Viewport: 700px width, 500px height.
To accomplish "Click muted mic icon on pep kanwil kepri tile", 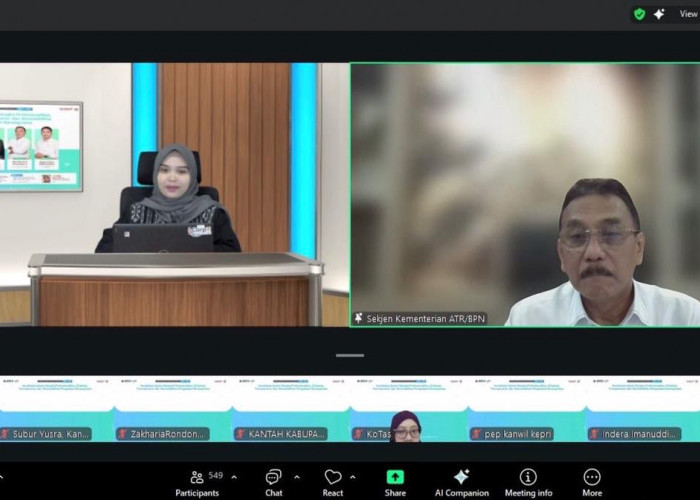I will pyautogui.click(x=477, y=434).
